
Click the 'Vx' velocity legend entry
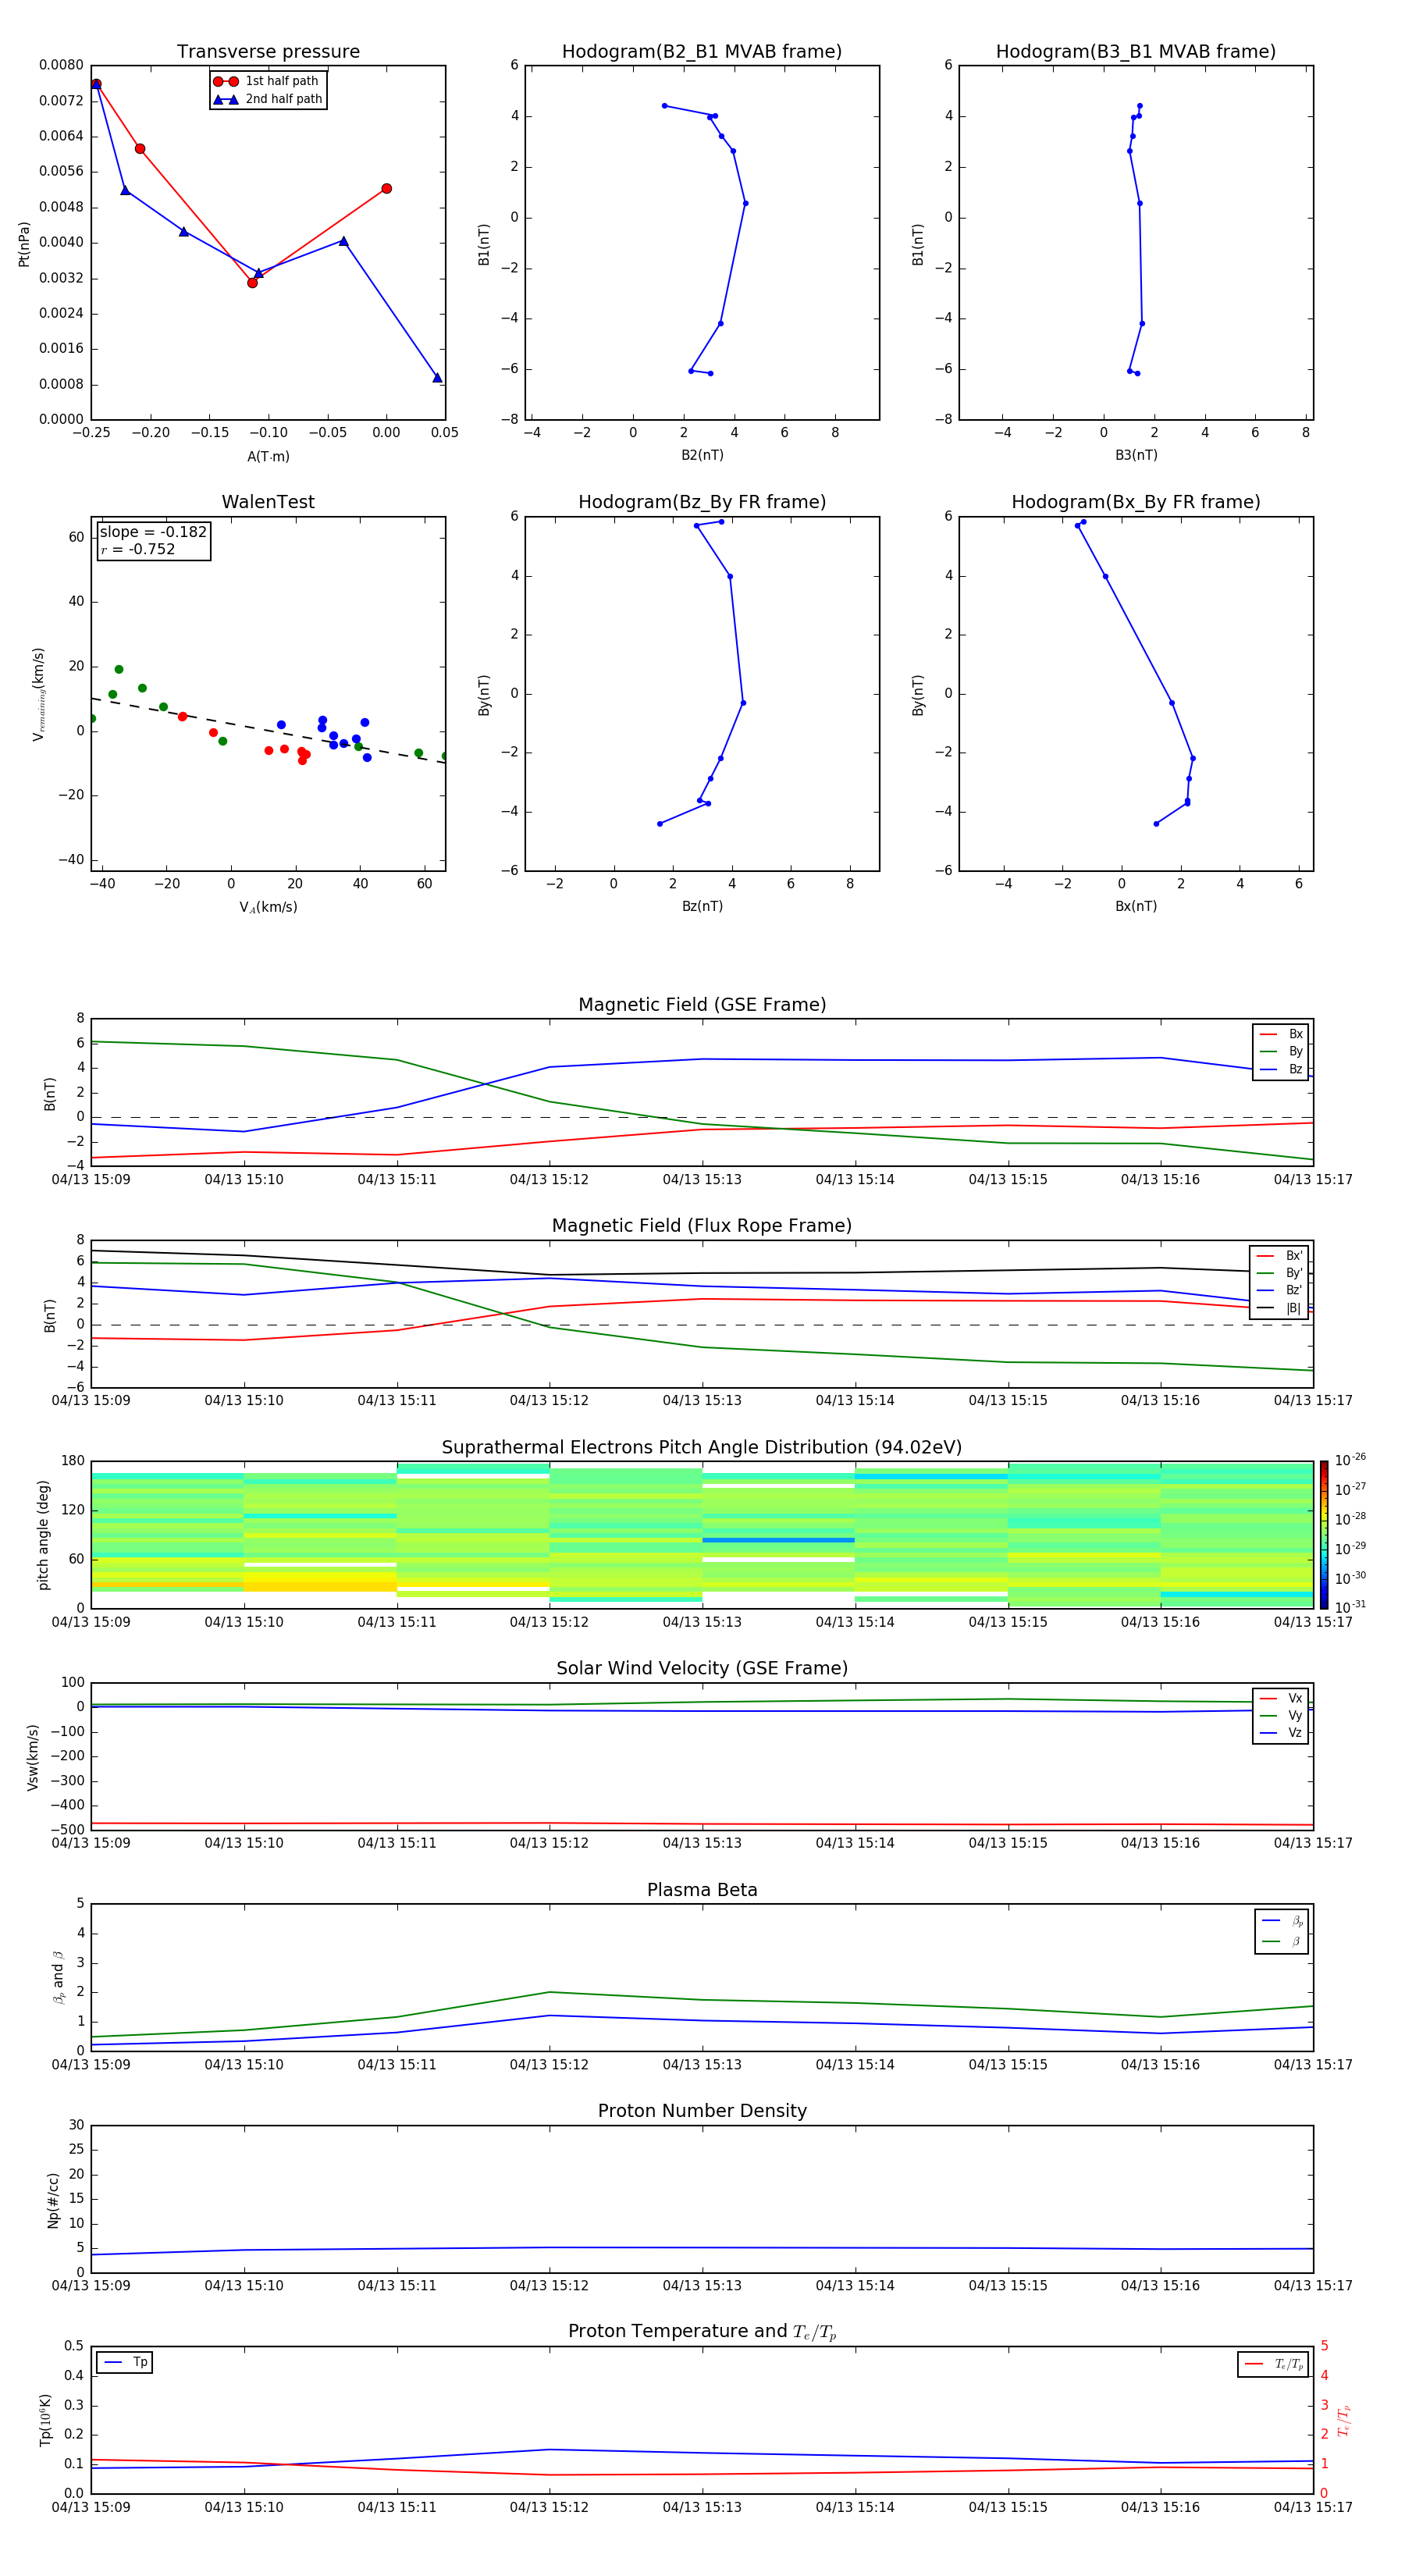1281,1698
